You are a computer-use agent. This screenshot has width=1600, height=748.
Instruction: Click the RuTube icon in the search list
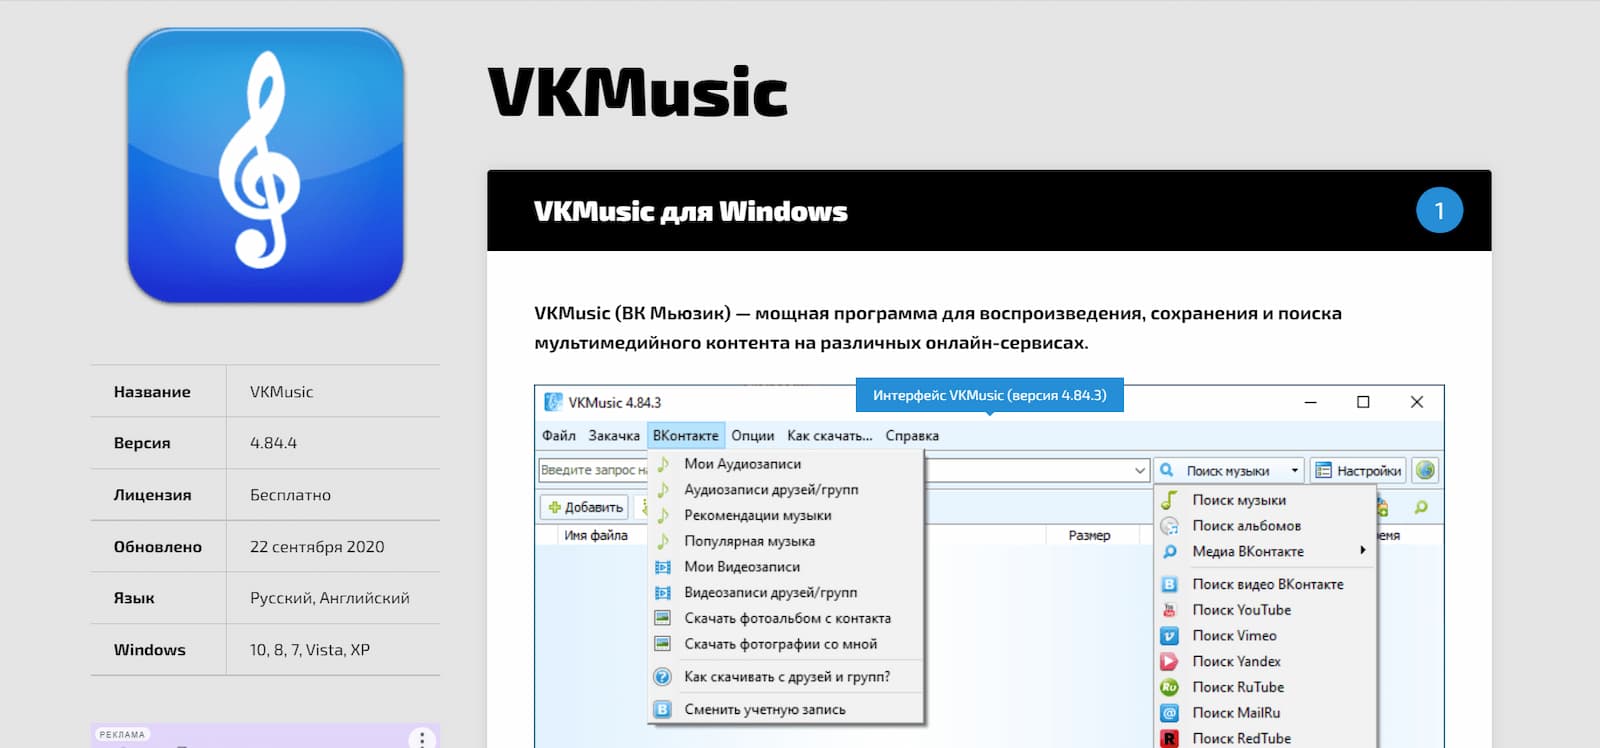click(x=1169, y=687)
